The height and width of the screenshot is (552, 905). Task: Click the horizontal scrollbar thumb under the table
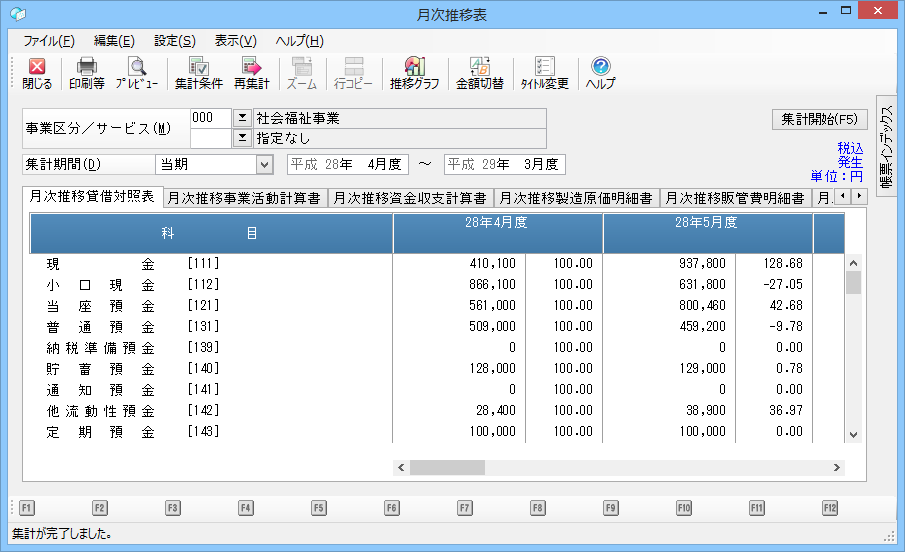[446, 468]
